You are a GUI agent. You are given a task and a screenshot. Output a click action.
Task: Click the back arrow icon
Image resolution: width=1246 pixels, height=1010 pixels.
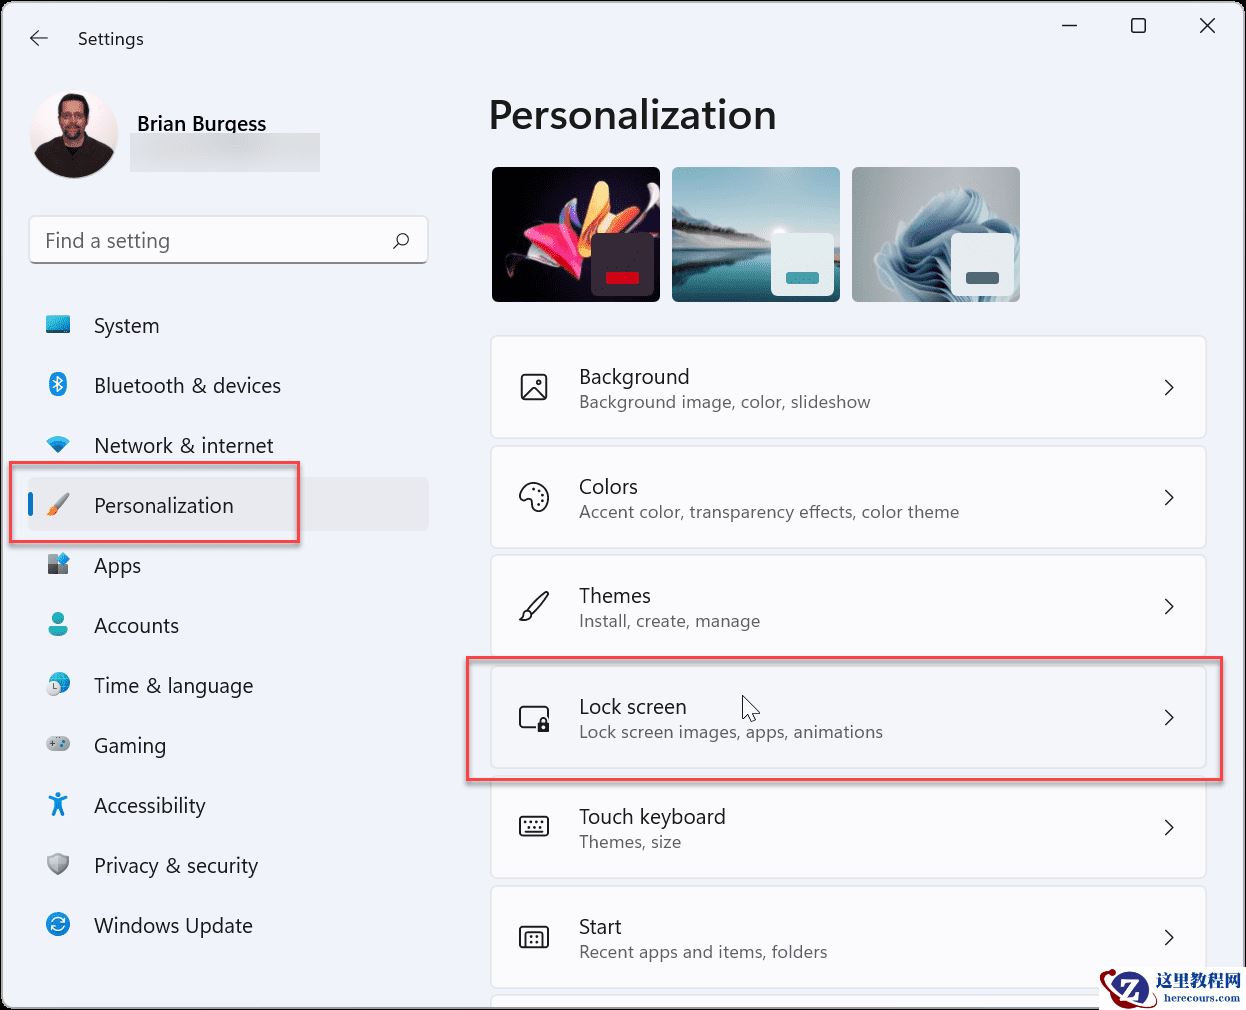click(39, 38)
